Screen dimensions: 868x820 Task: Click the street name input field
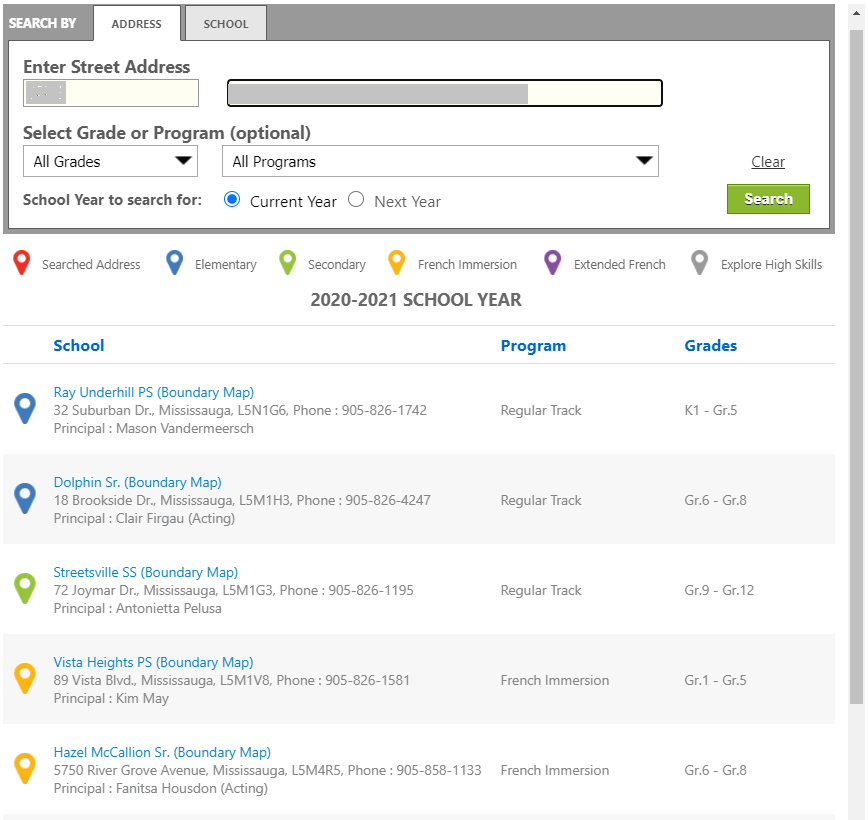tap(444, 93)
